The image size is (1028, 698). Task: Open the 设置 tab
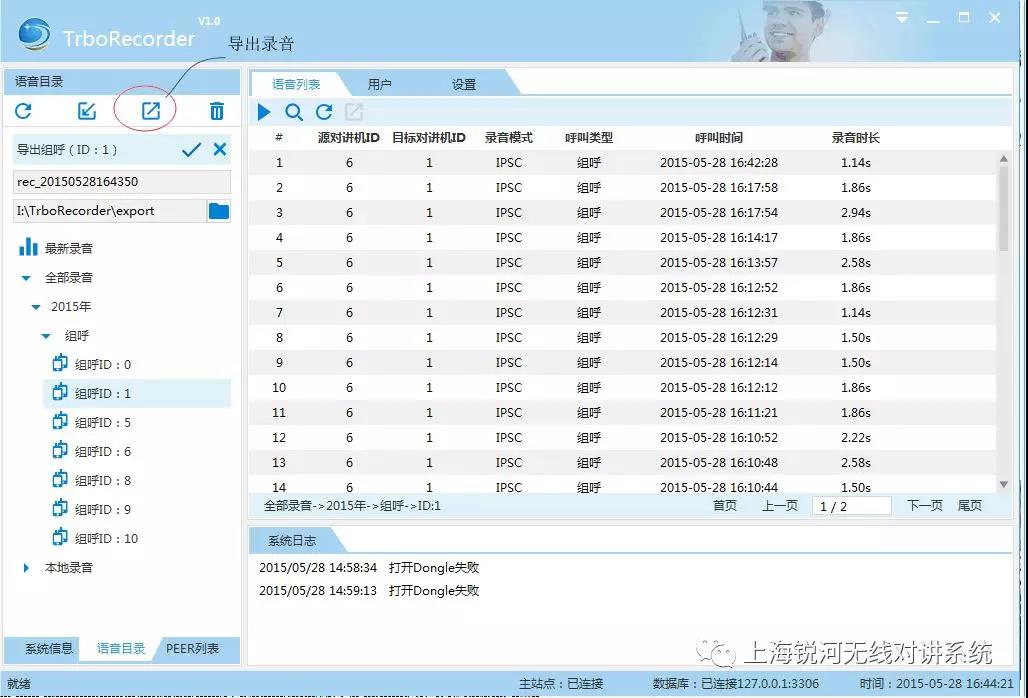click(464, 85)
